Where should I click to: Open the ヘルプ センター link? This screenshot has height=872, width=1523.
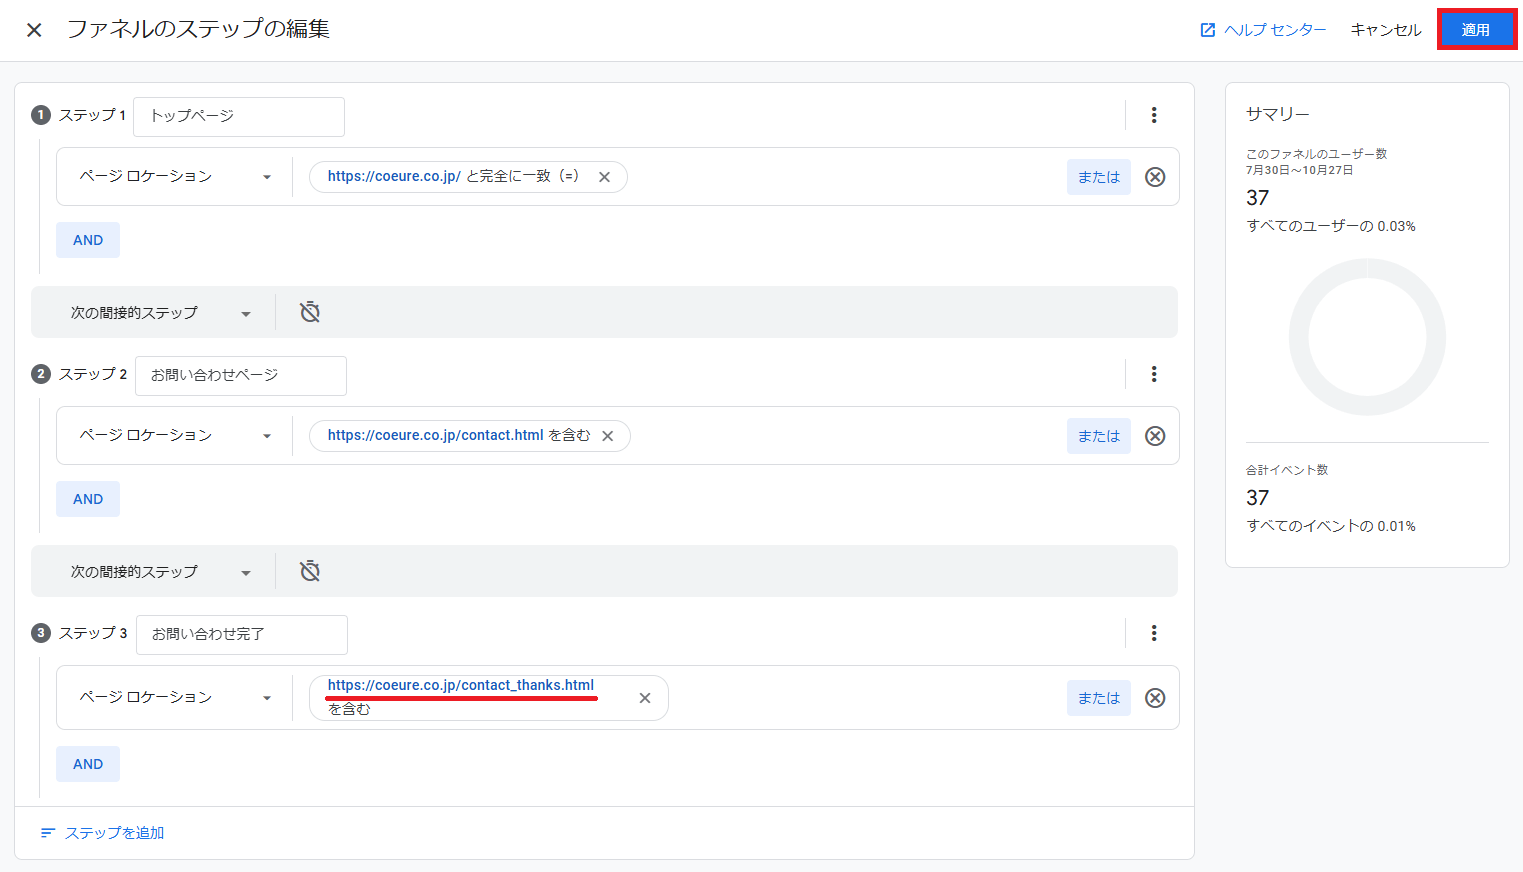point(1263,30)
